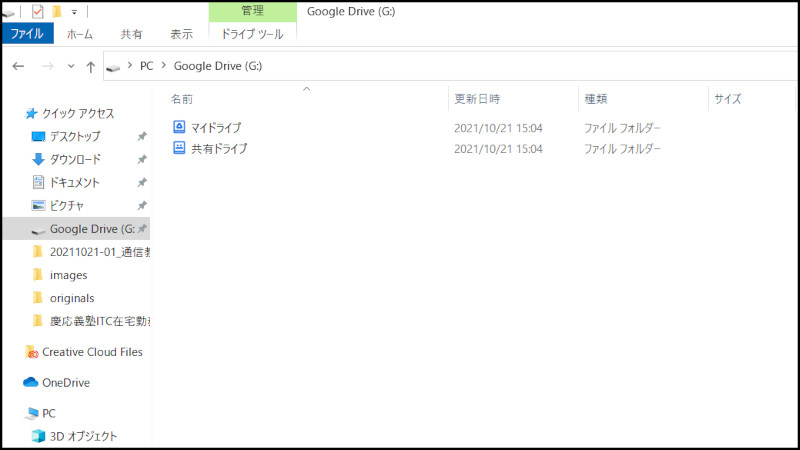Viewport: 800px width, 450px height.
Task: Open the recent locations dropdown arrow
Action: click(x=70, y=66)
